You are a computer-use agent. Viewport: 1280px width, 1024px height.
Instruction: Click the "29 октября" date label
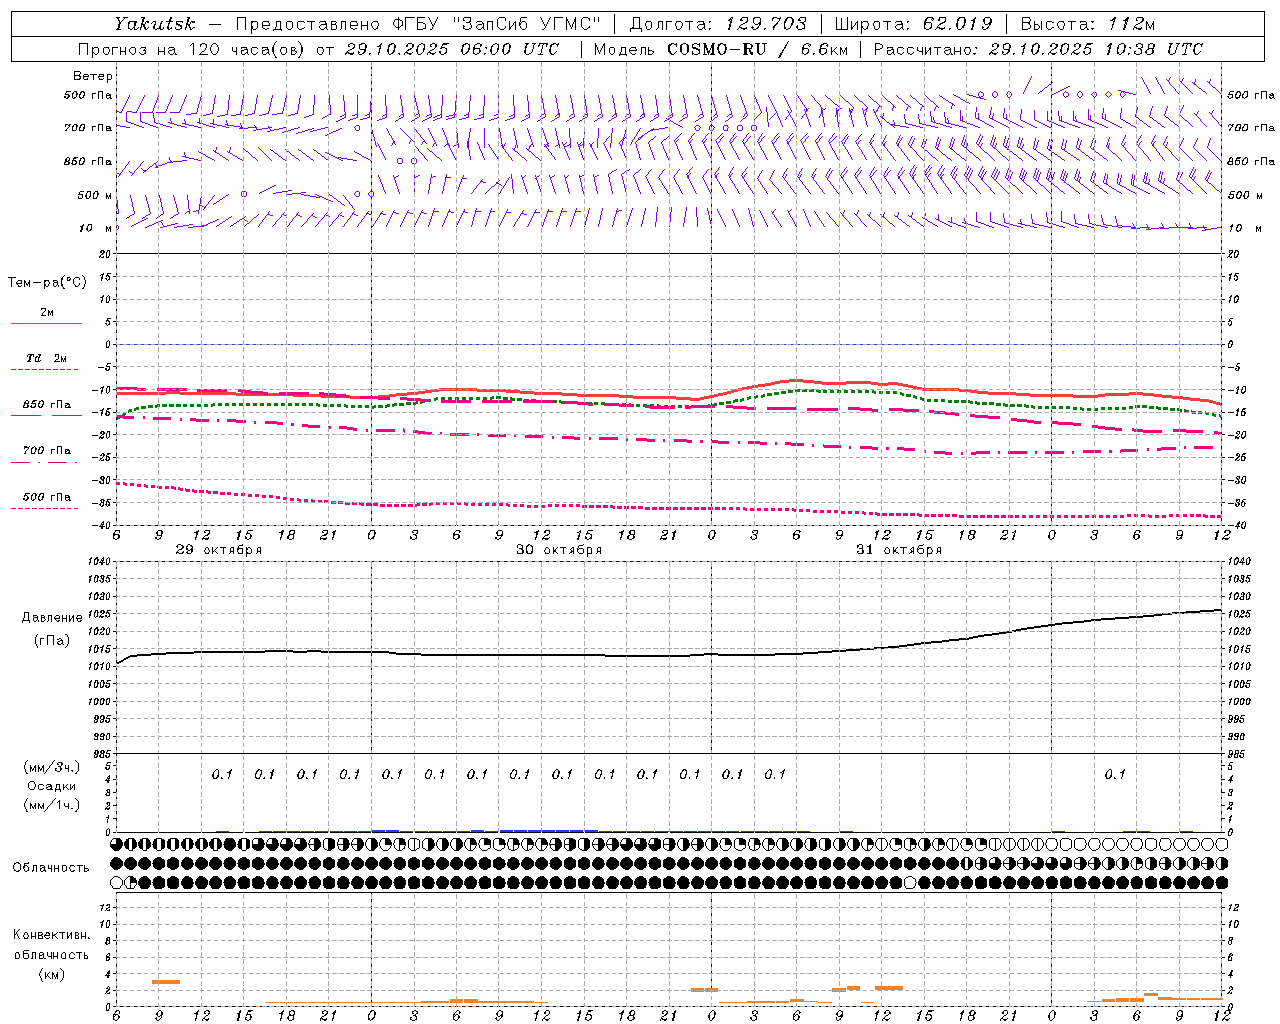[x=219, y=550]
